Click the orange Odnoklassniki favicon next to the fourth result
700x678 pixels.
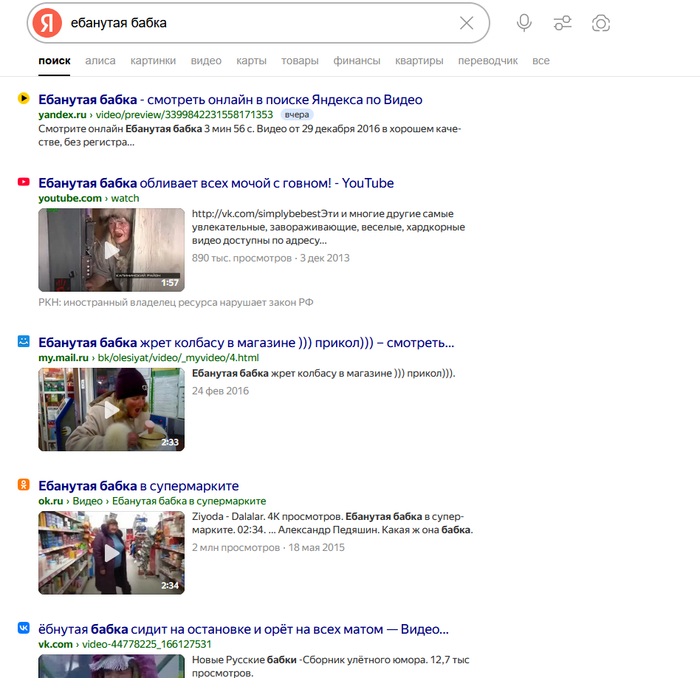24,484
